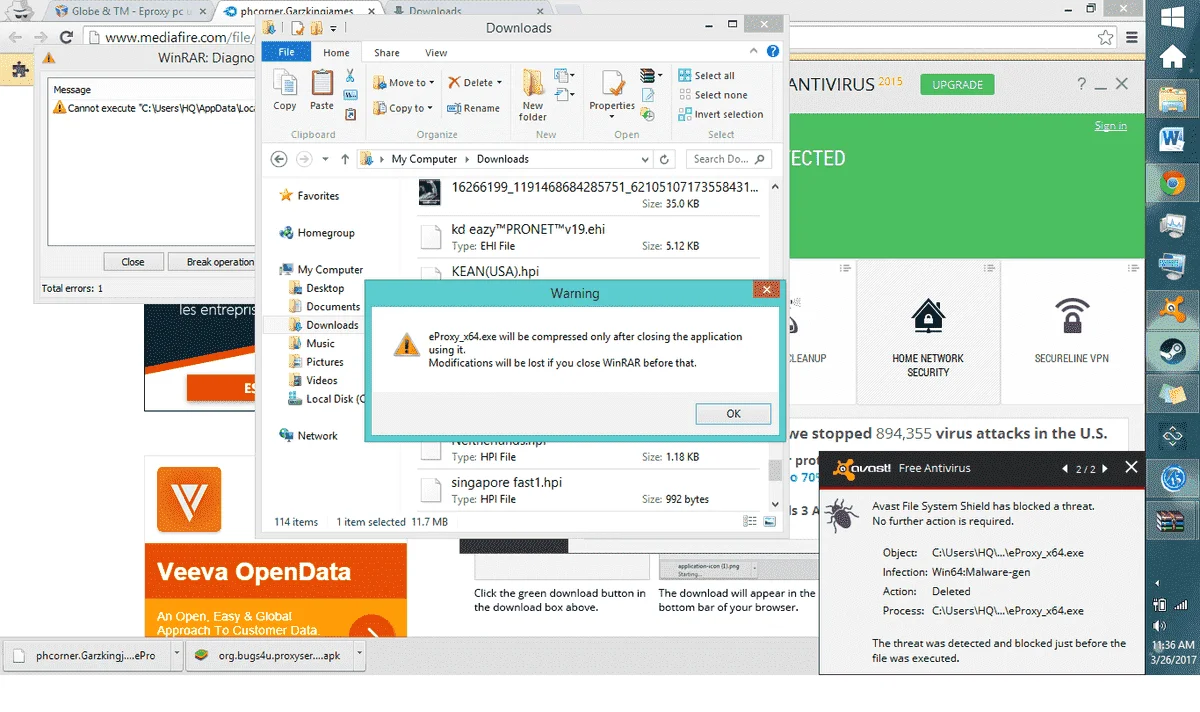Image resolution: width=1200 pixels, height=712 pixels.
Task: Click the Rename button in Organize group
Action: pos(473,108)
